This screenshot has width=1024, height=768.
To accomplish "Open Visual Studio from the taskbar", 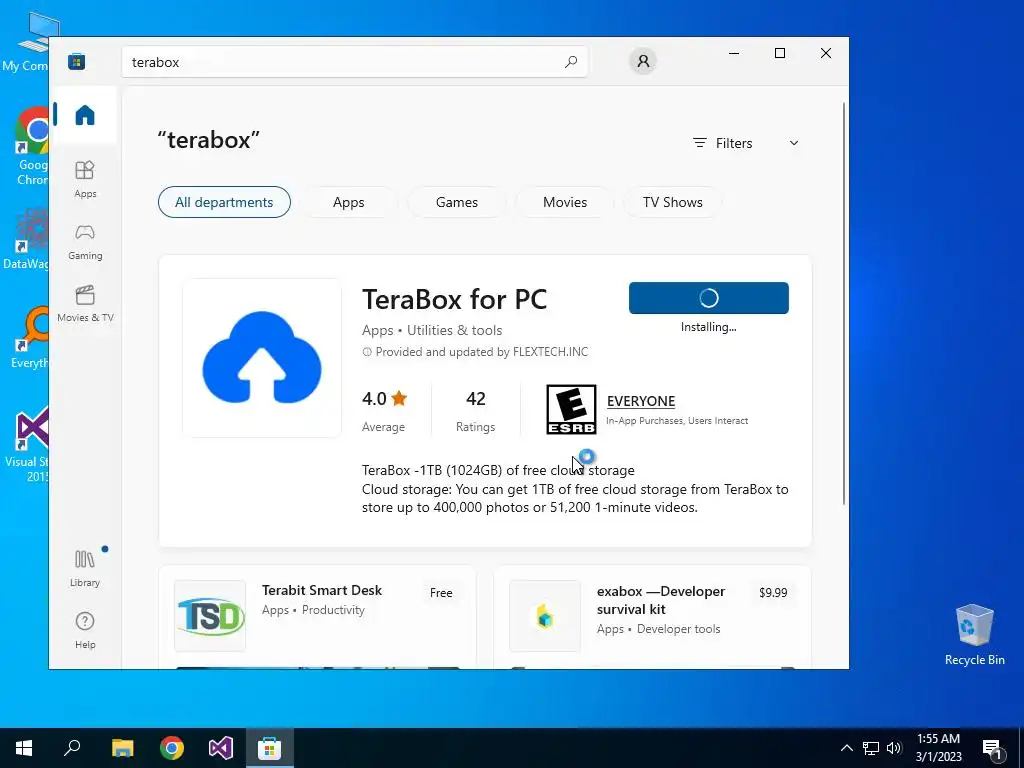I will pyautogui.click(x=221, y=748).
